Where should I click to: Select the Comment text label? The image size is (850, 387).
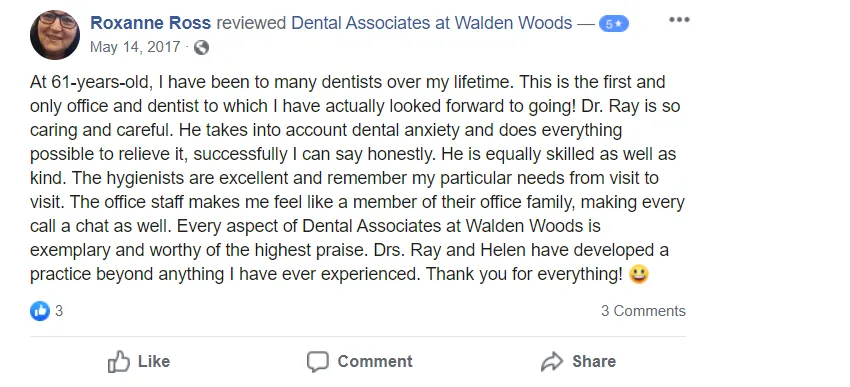[x=375, y=362]
